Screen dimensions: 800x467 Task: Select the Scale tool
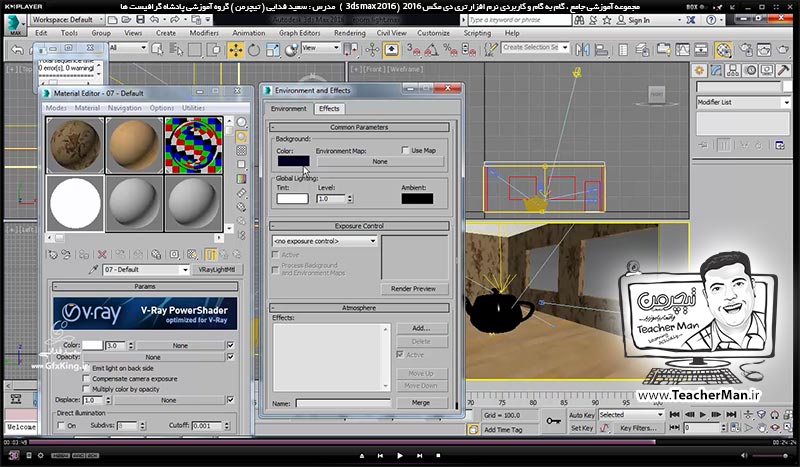click(x=273, y=50)
